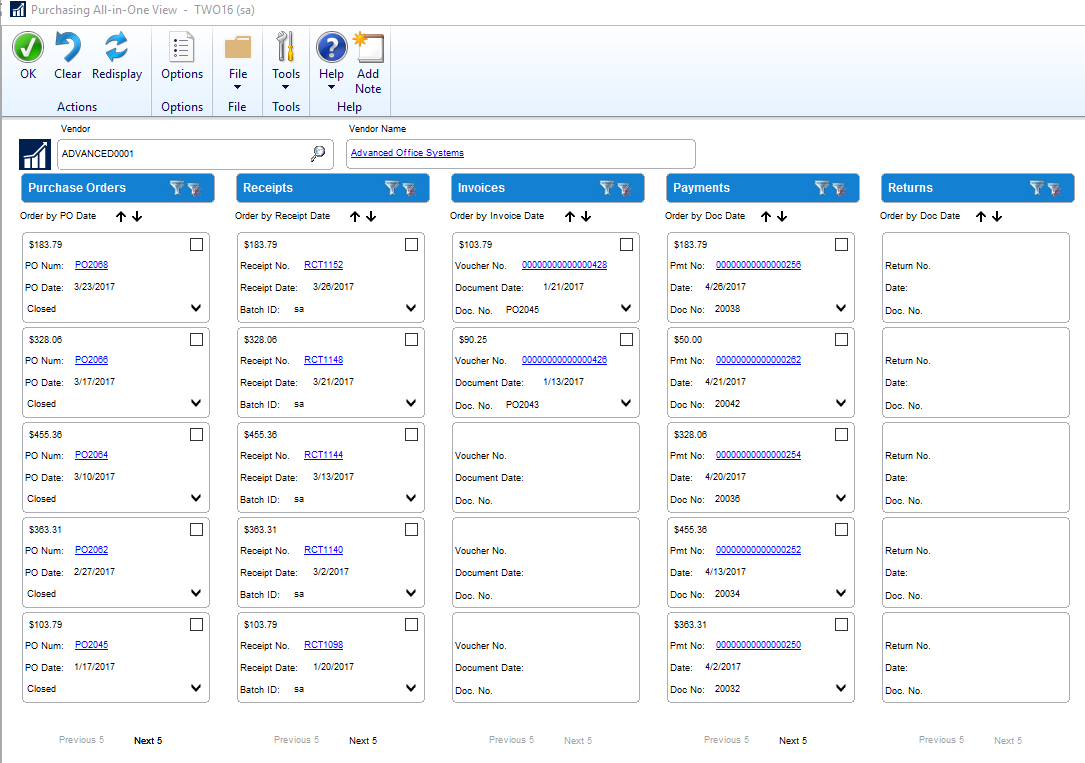Open the Advanced Office Systems vendor link
Viewport: 1085px width, 763px height.
pyautogui.click(x=407, y=153)
